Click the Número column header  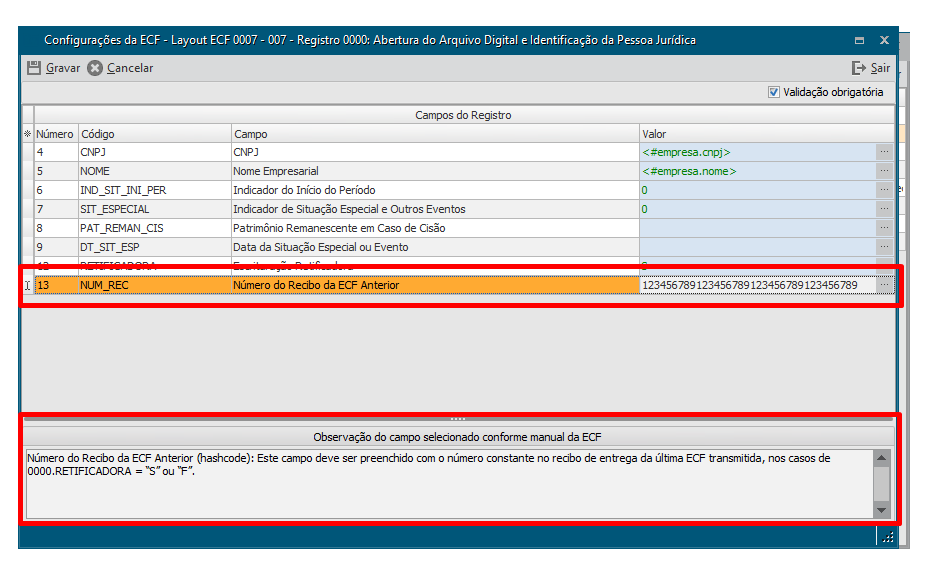[55, 134]
